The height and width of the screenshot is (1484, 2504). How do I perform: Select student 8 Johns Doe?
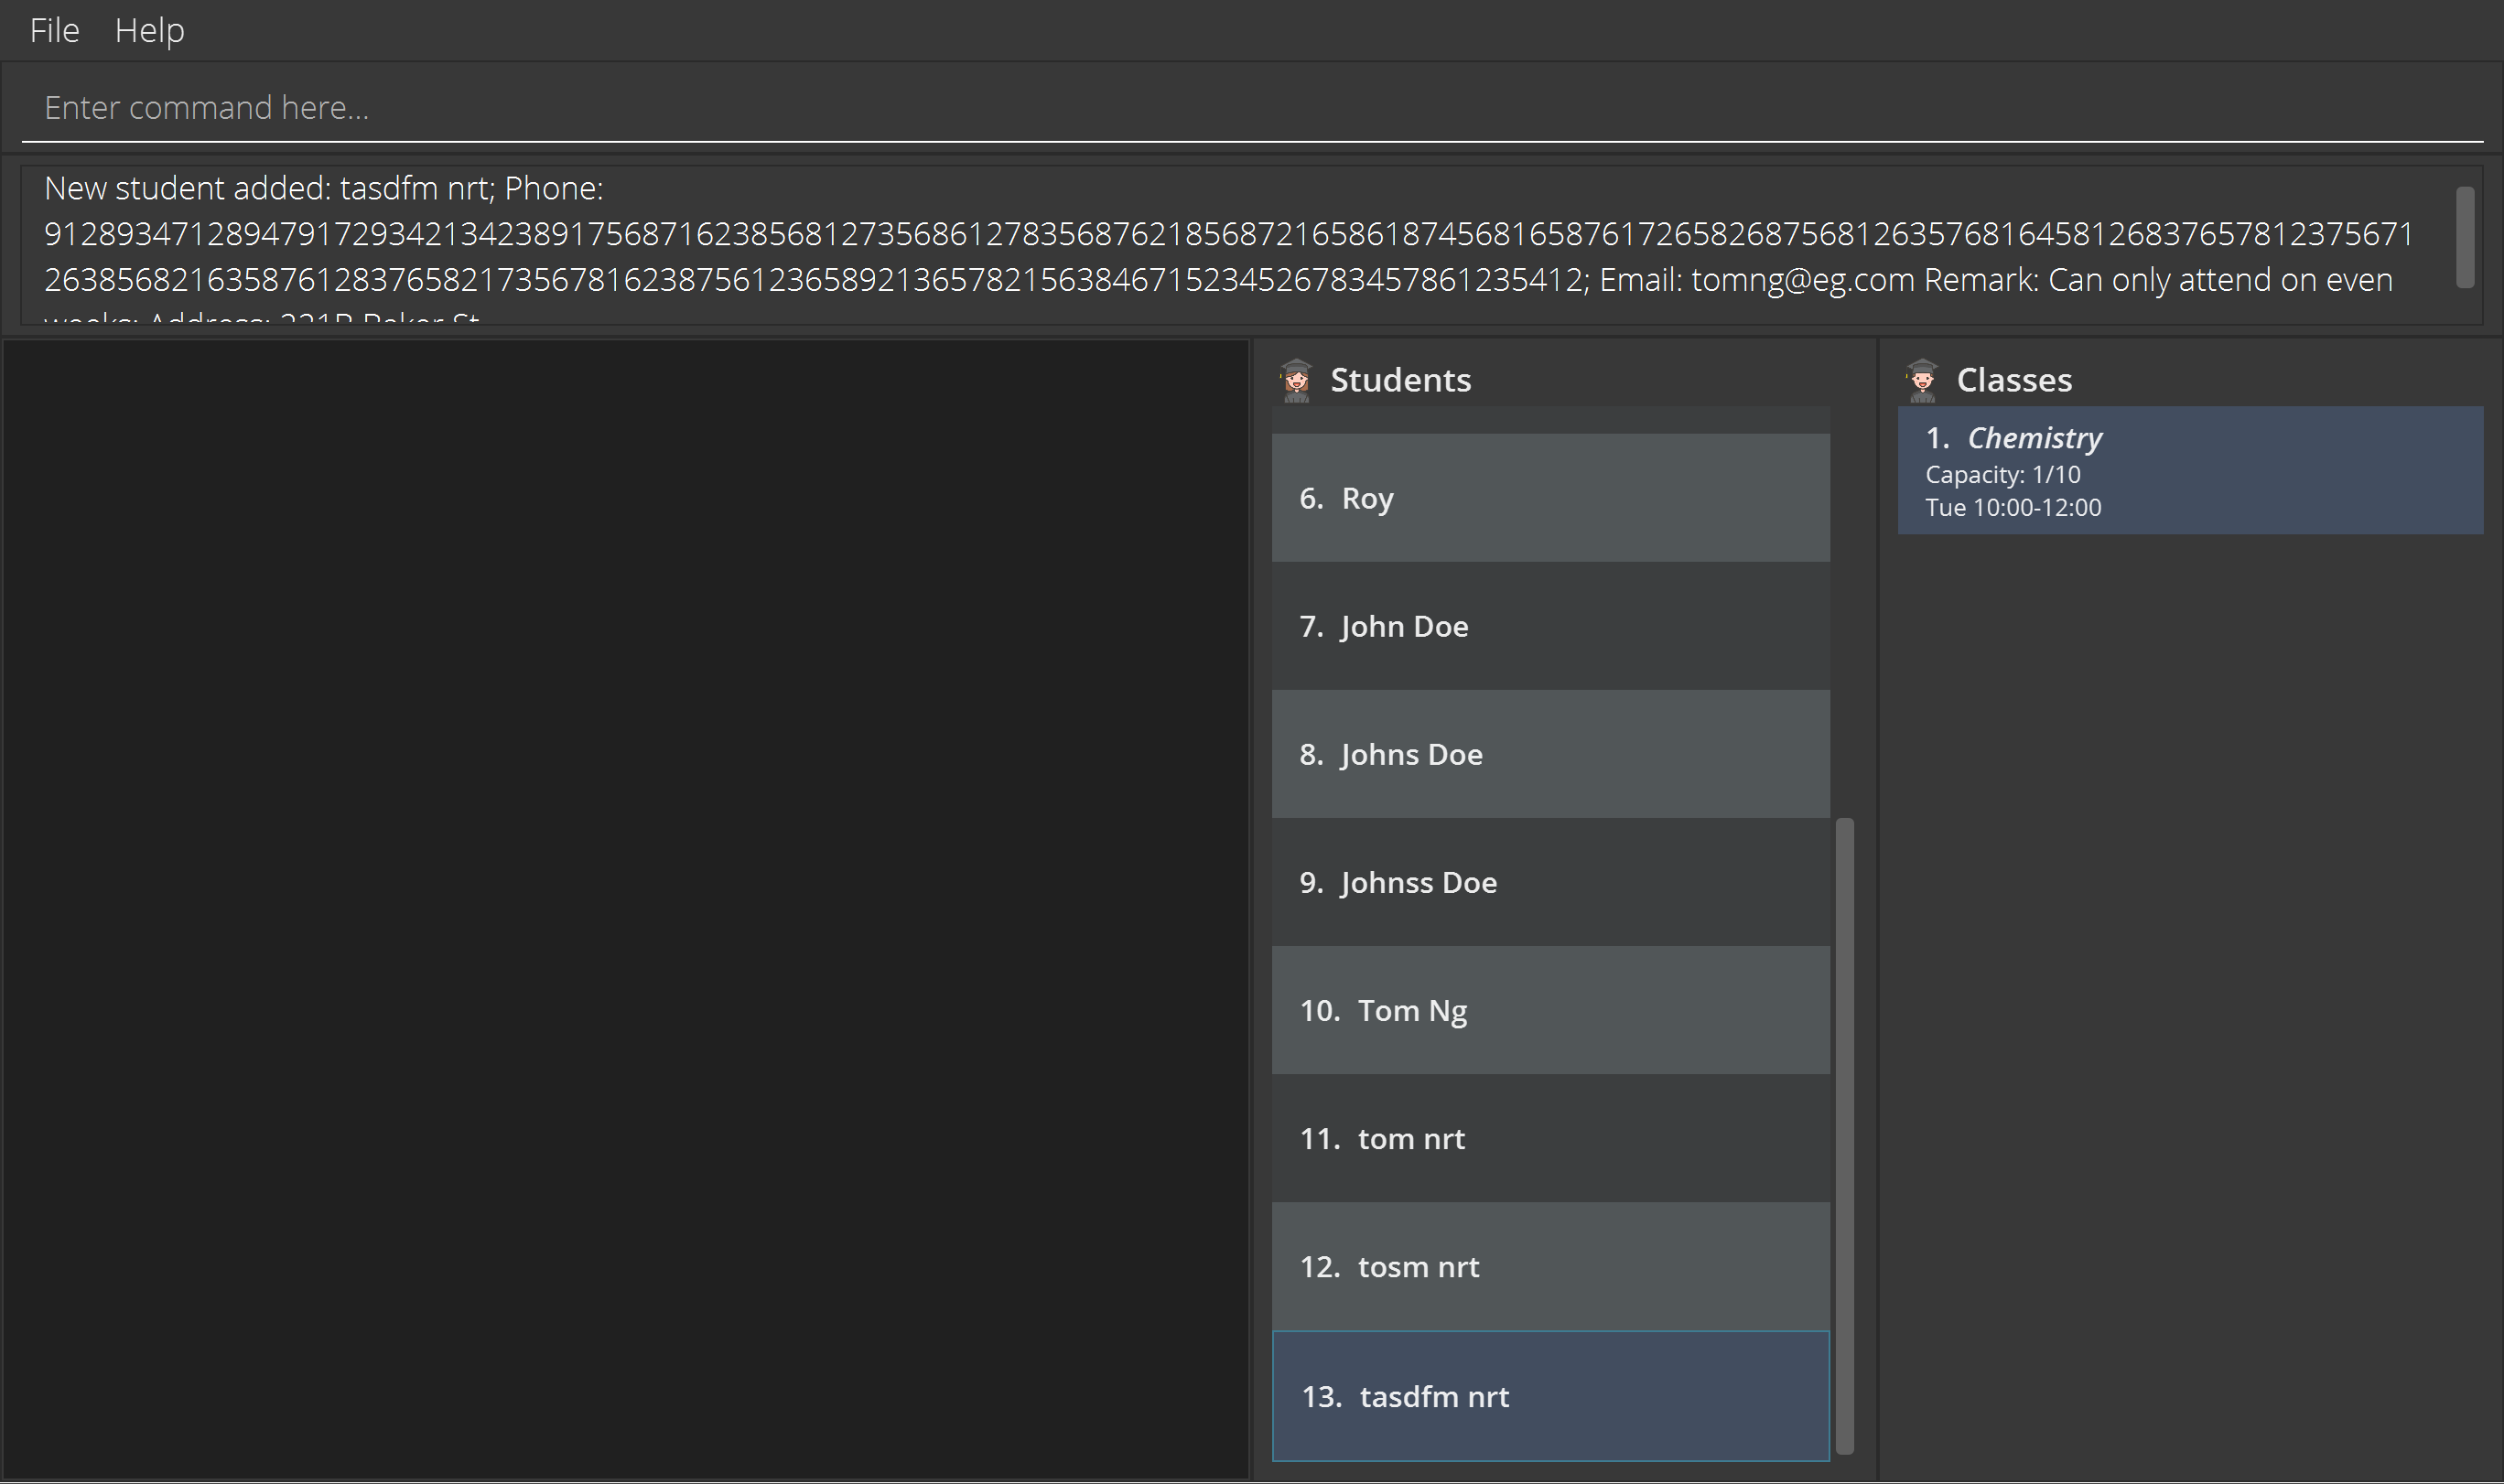(1550, 754)
